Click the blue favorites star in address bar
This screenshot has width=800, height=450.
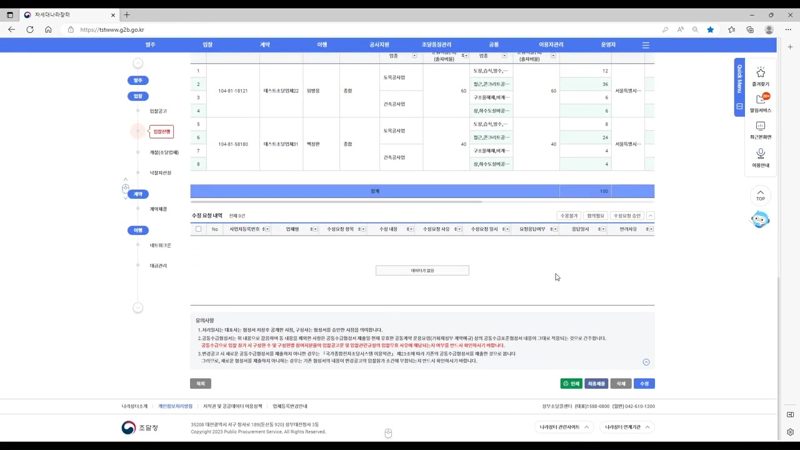click(710, 30)
